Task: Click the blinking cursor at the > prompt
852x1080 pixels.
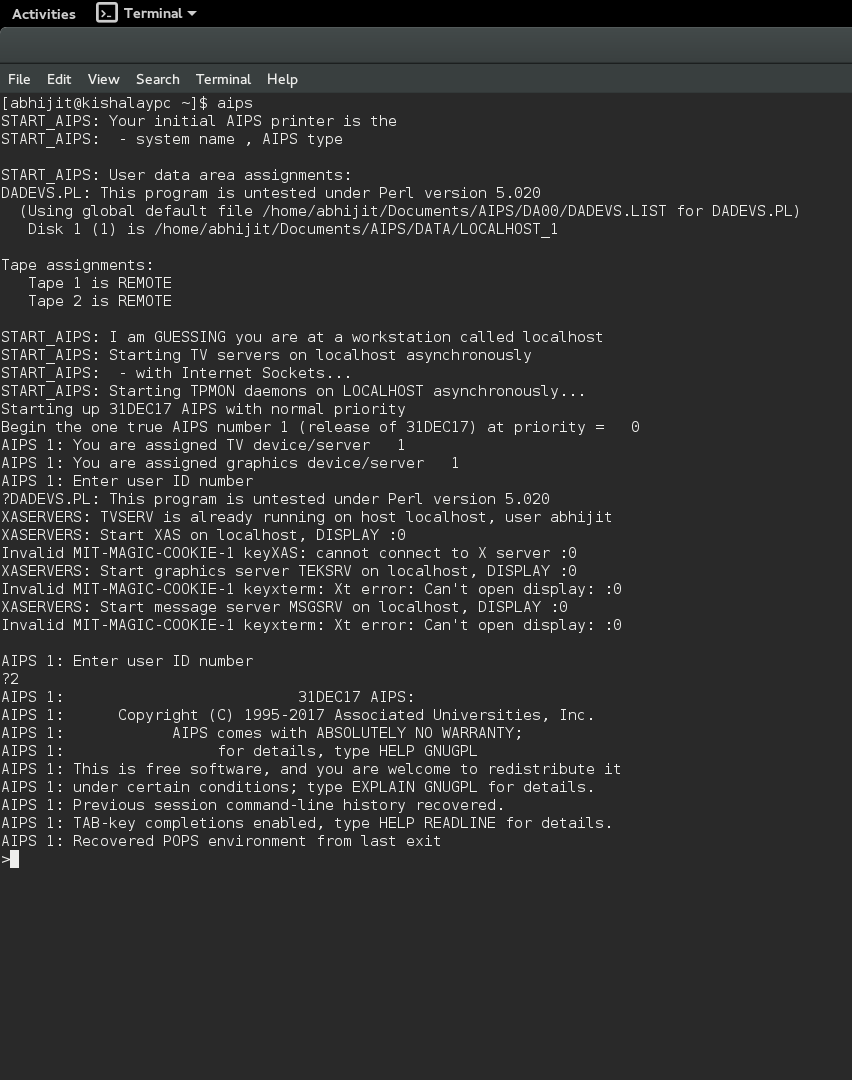Action: coord(14,859)
